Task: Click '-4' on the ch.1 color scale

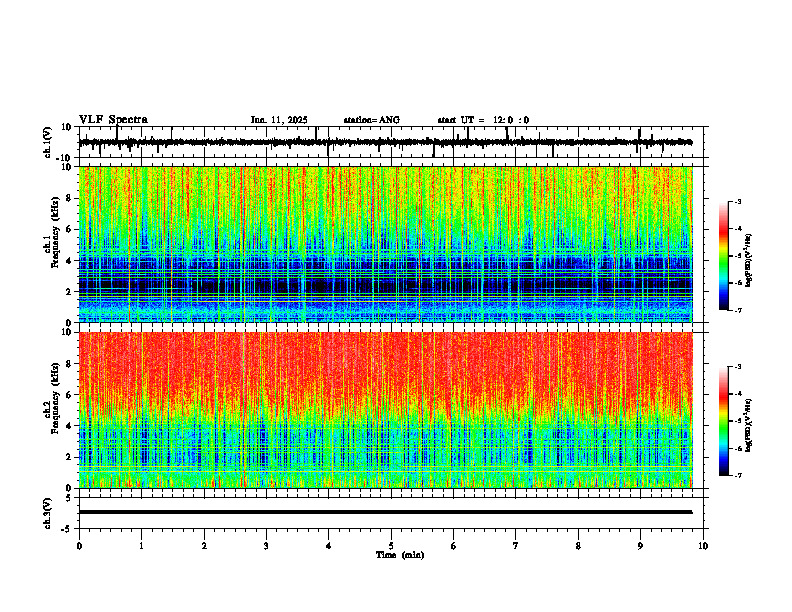Action: (x=738, y=229)
